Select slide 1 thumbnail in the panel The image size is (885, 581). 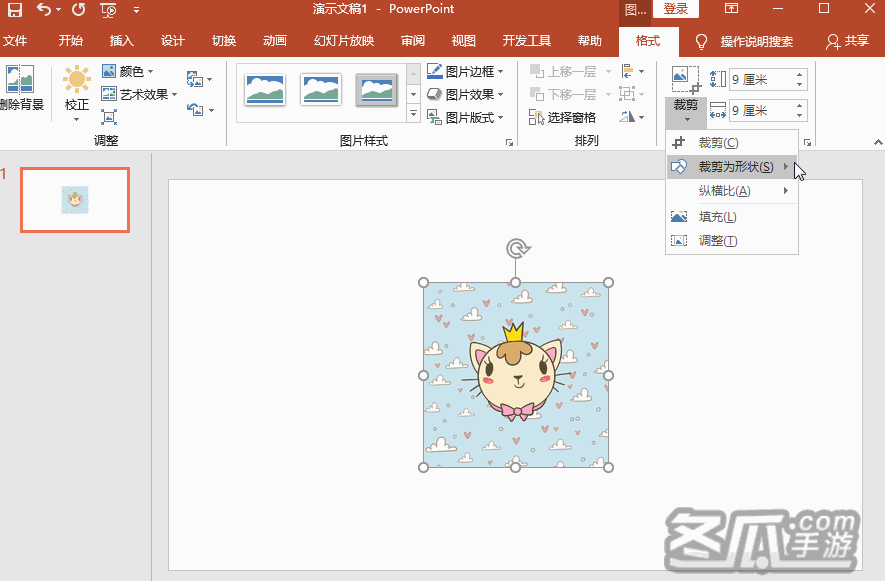[75, 200]
